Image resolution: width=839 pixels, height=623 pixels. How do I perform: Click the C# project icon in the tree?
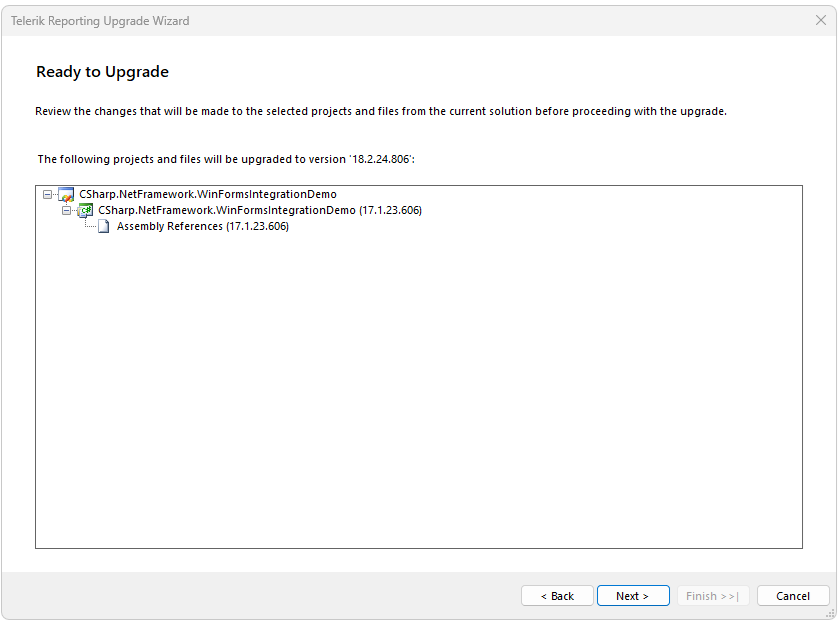[x=86, y=210]
